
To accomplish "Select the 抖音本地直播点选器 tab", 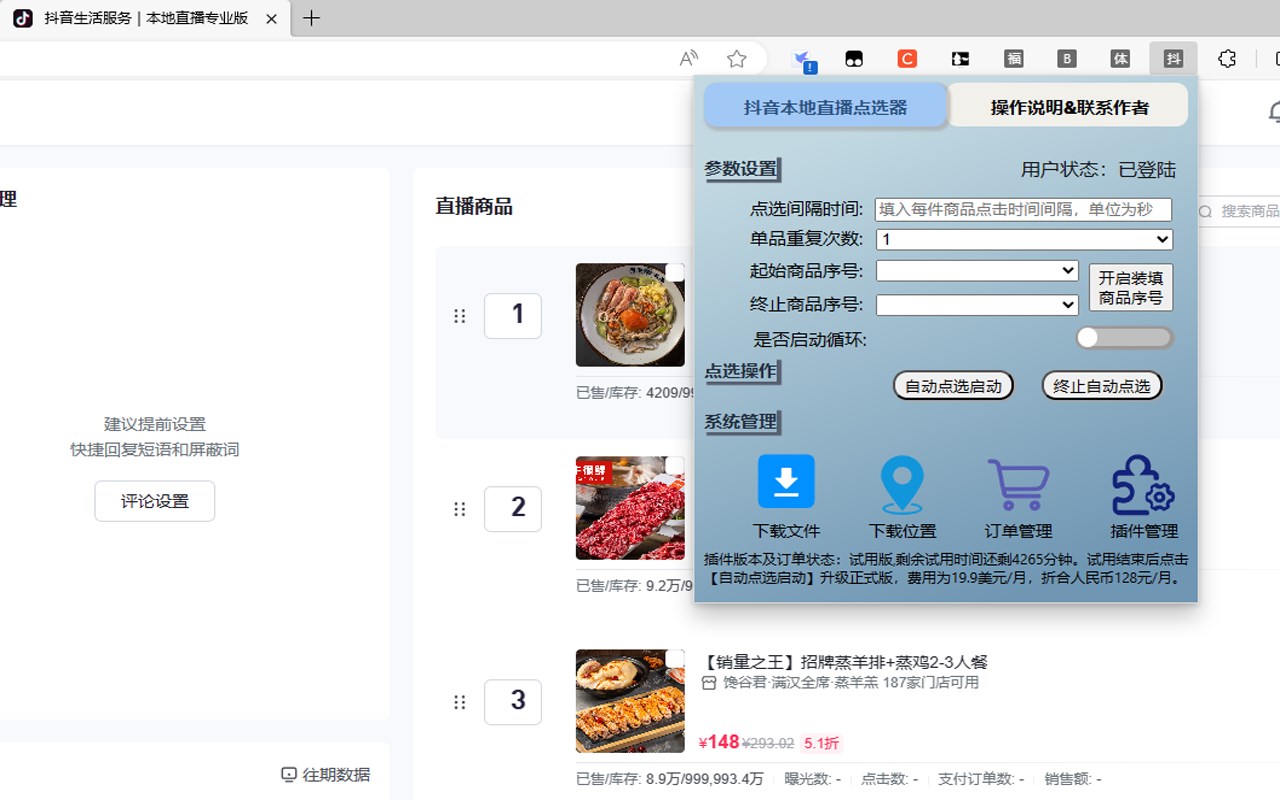I will click(x=825, y=104).
